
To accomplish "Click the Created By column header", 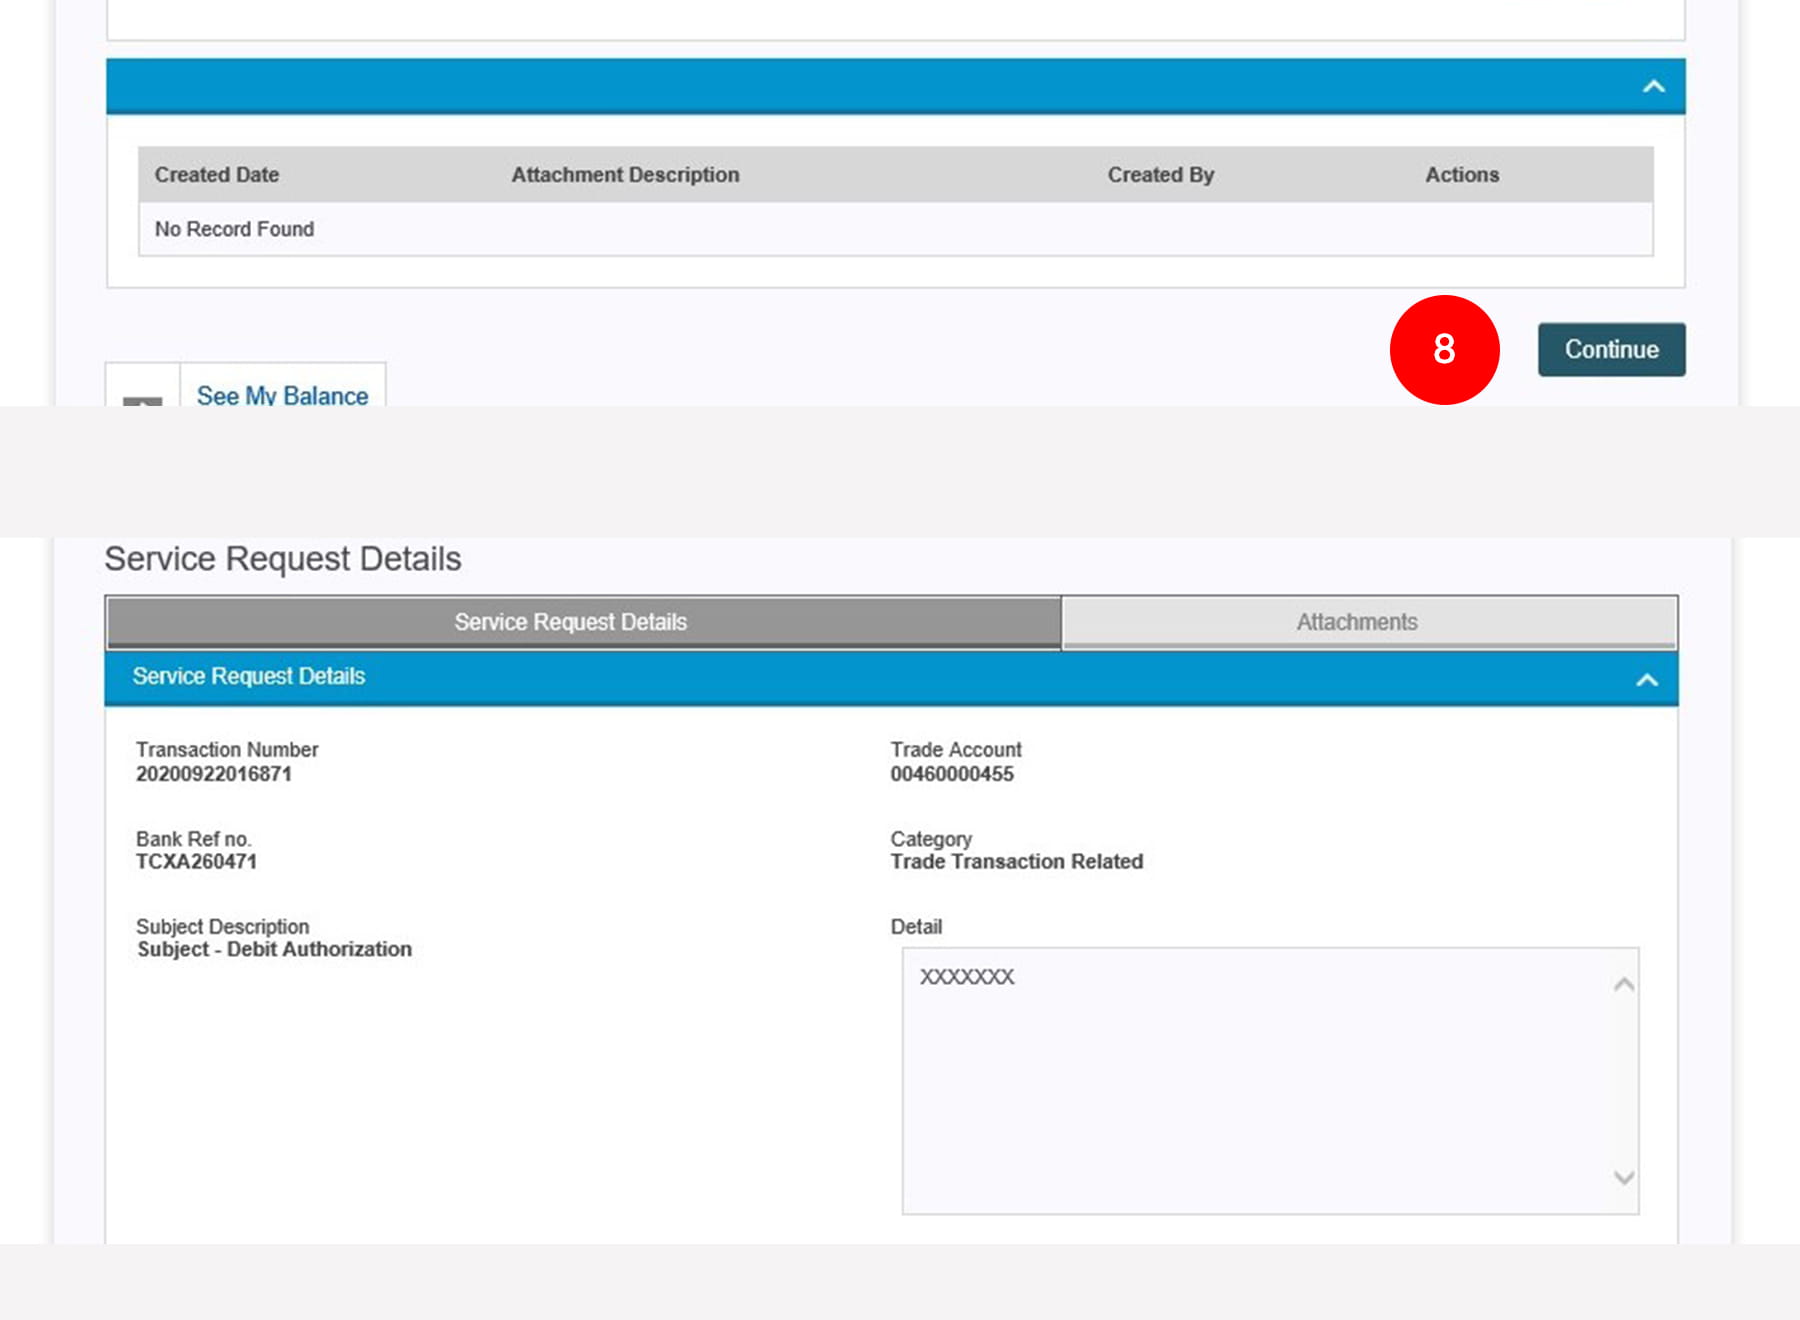I will coord(1160,175).
